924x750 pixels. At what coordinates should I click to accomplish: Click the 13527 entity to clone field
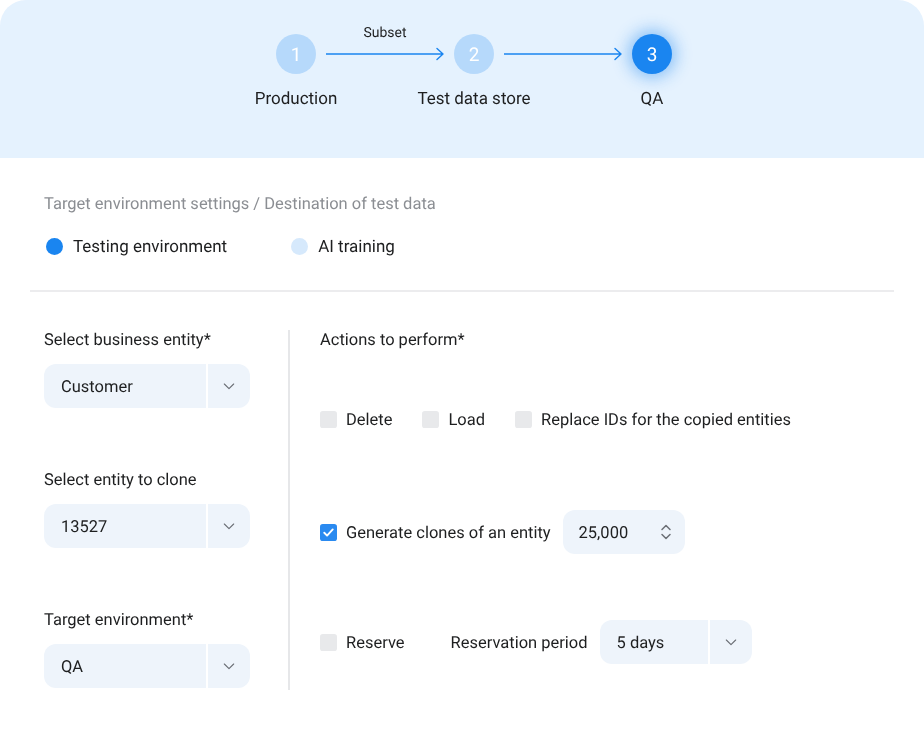(x=125, y=526)
